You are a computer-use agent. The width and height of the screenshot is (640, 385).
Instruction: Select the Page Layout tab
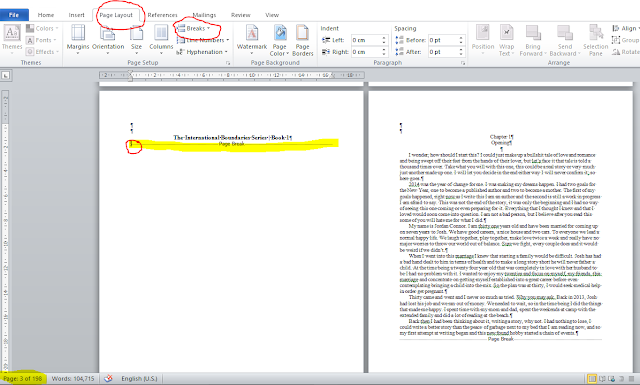click(116, 15)
